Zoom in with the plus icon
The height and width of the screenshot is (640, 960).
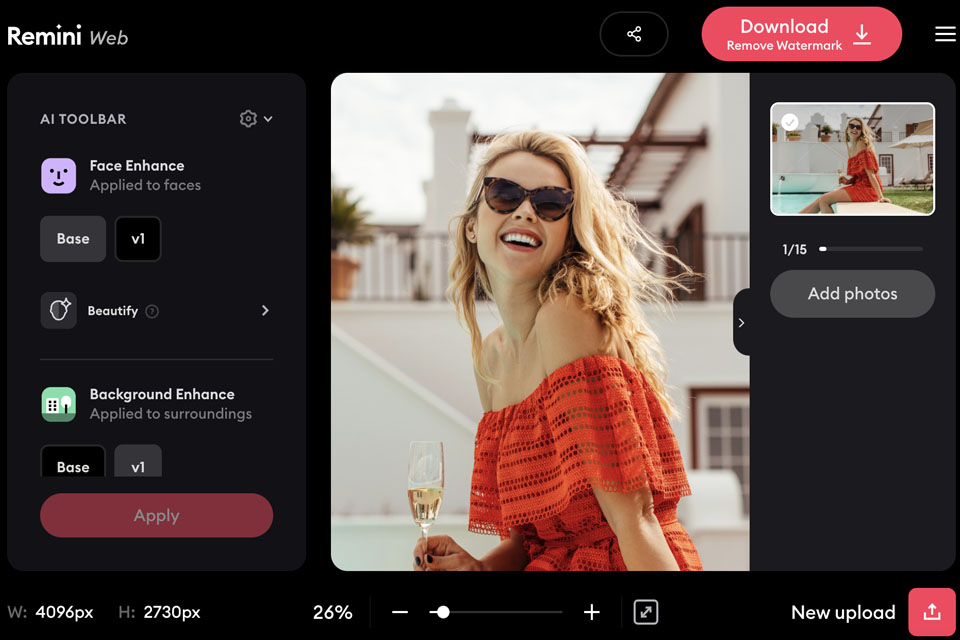click(591, 612)
